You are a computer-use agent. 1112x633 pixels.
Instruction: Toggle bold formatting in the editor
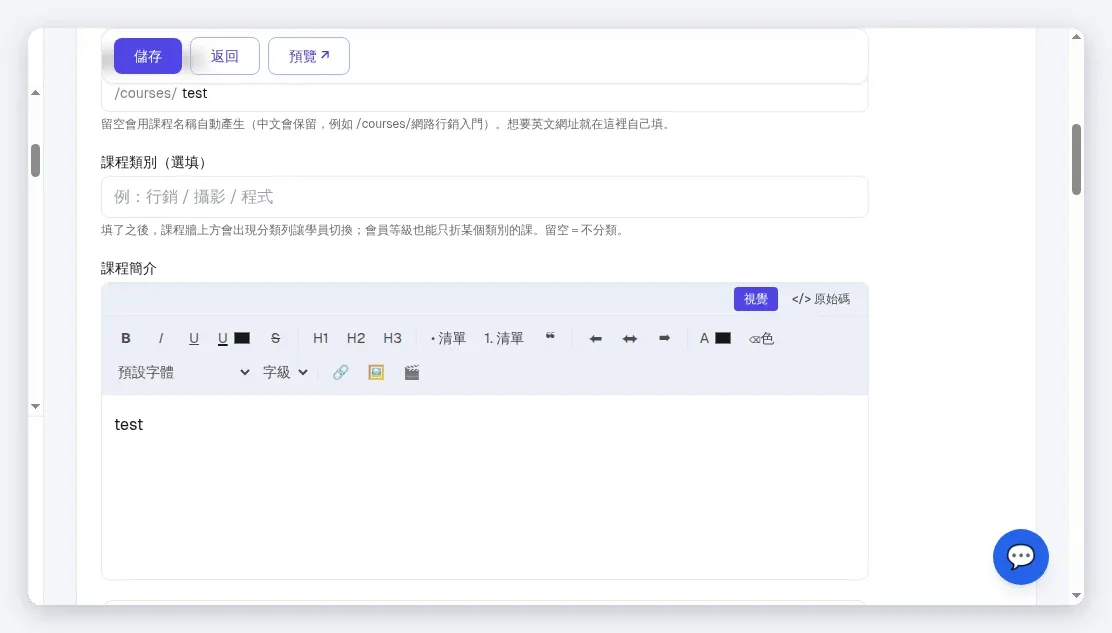point(126,338)
